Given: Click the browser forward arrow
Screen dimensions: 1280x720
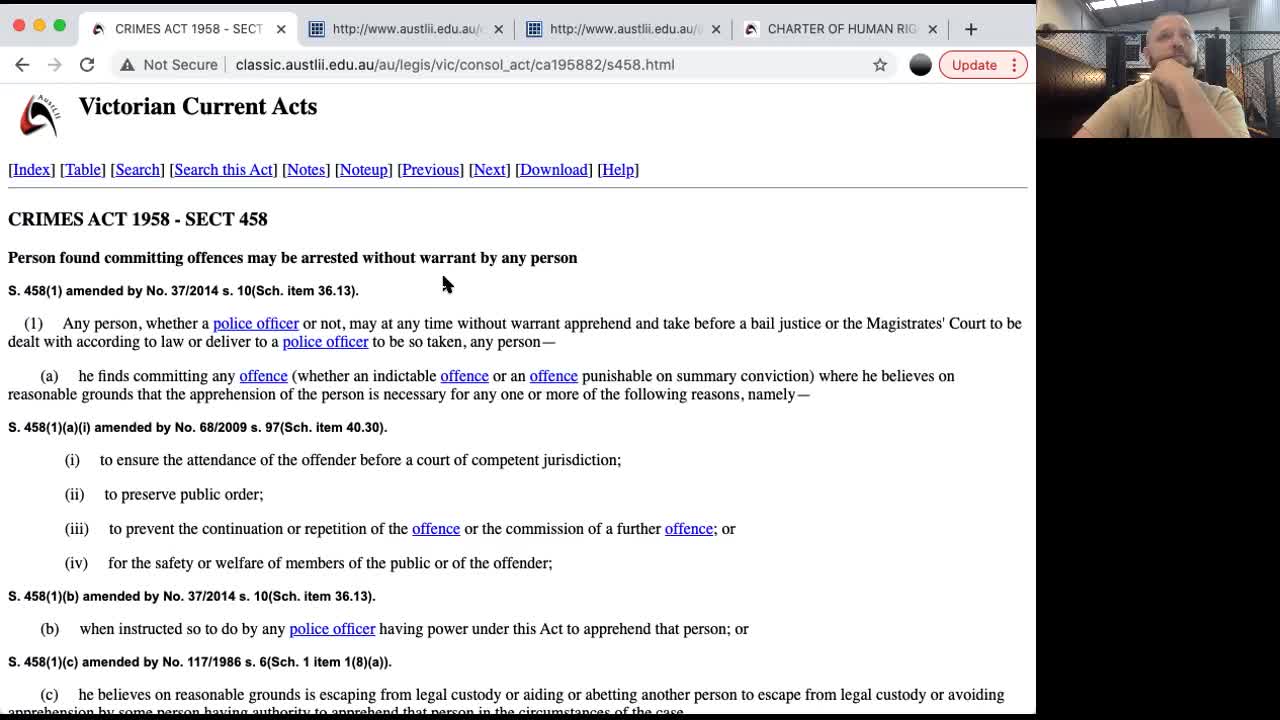Looking at the screenshot, I should tap(55, 65).
